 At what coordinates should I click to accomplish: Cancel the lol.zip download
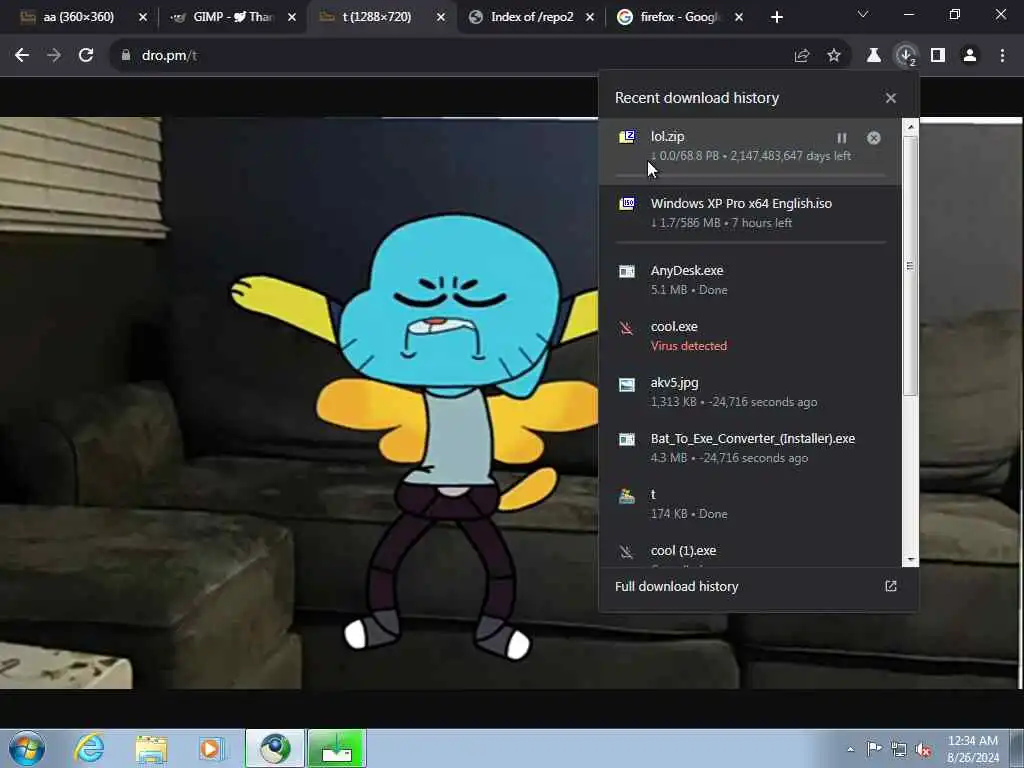tap(874, 138)
